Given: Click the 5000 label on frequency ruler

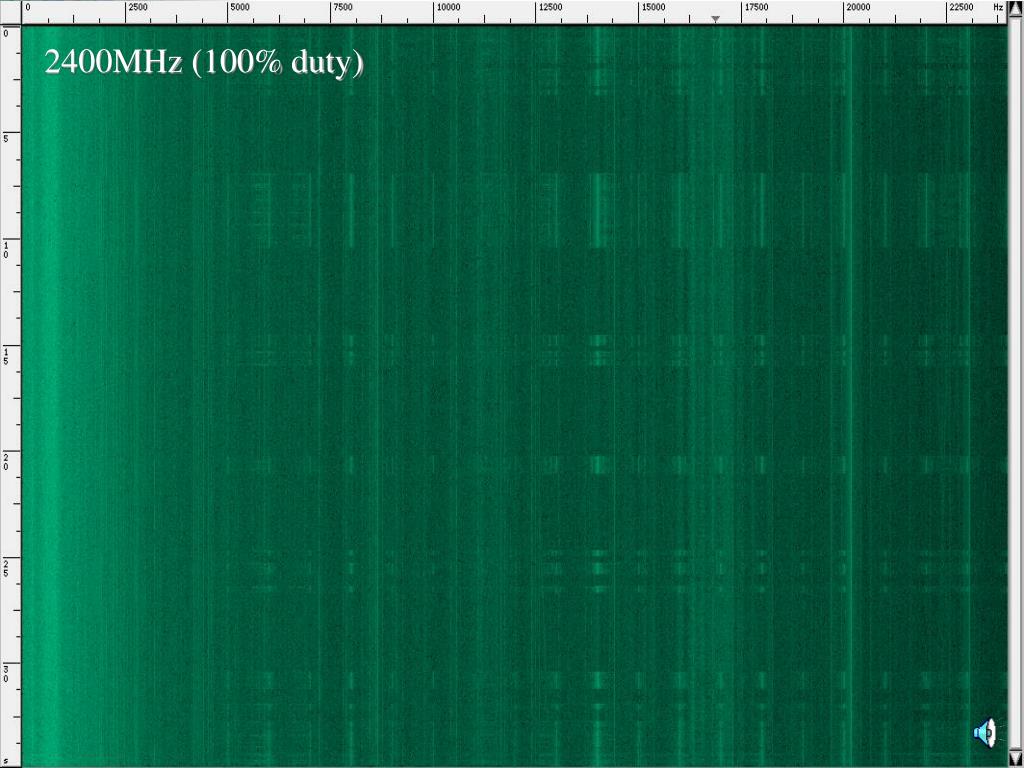Looking at the screenshot, I should 240,7.
